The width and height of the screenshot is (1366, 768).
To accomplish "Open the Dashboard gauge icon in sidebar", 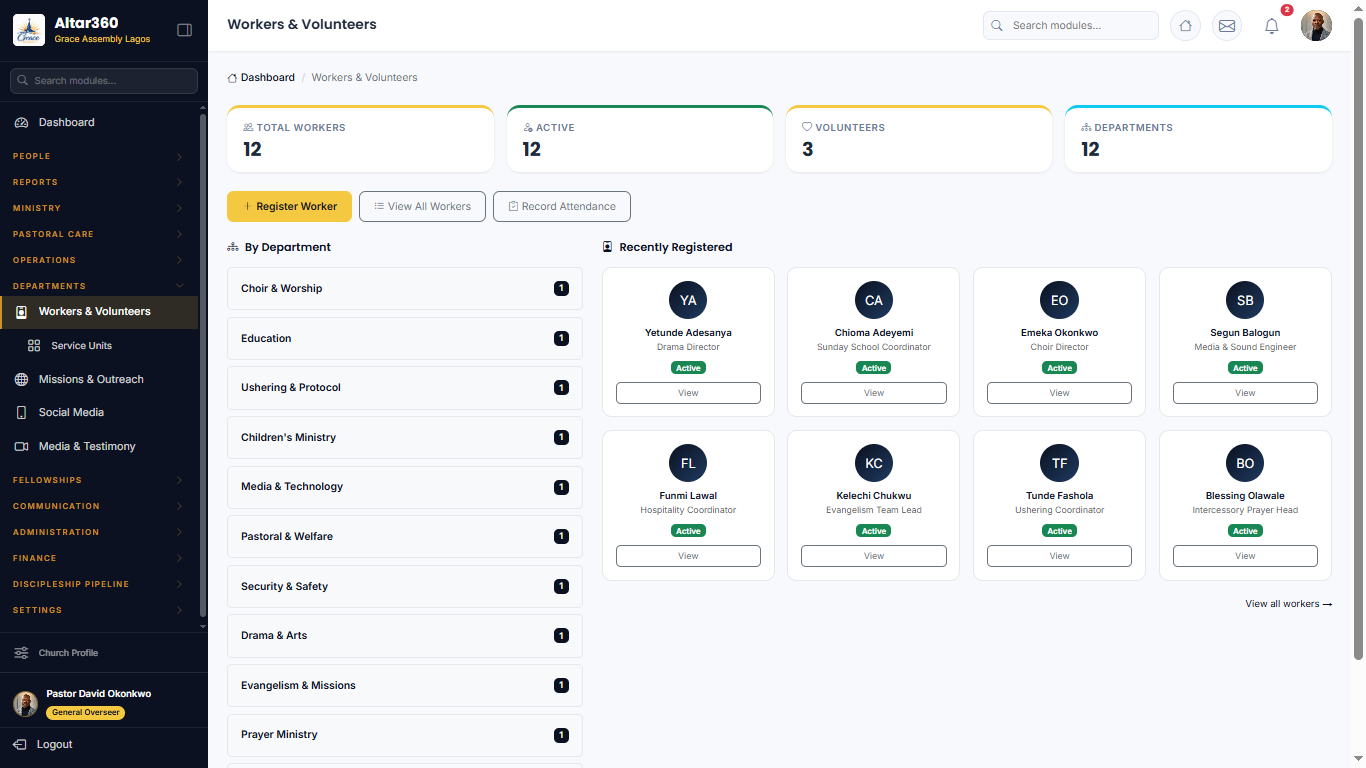I will coord(21,122).
